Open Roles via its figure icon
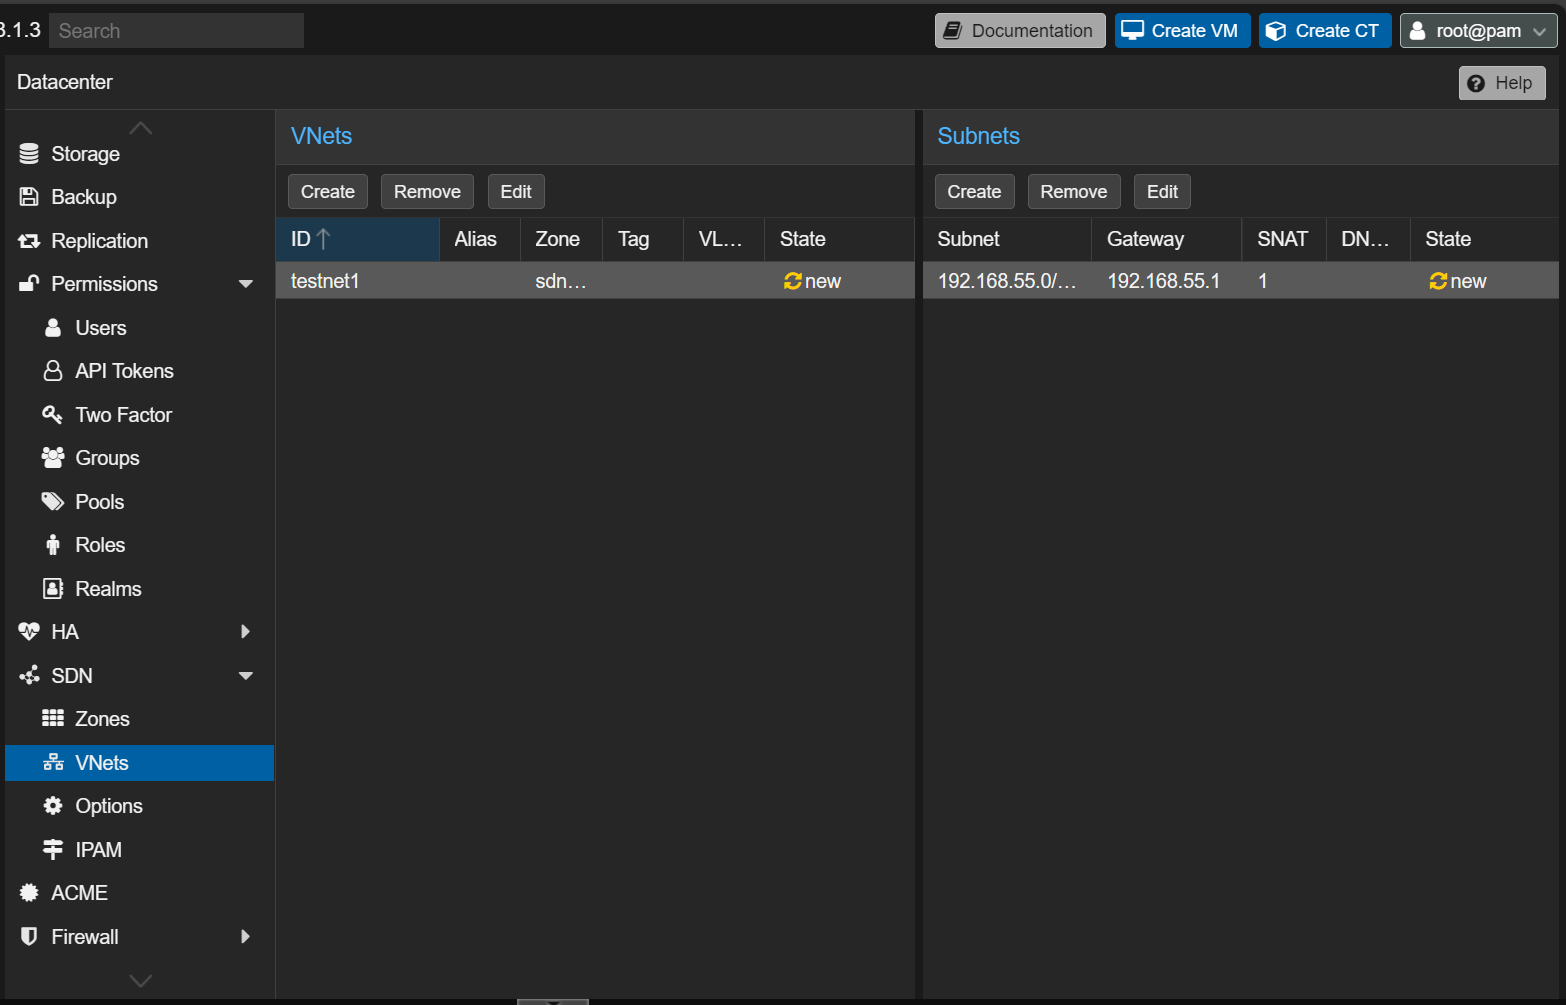1566x1005 pixels. click(53, 545)
